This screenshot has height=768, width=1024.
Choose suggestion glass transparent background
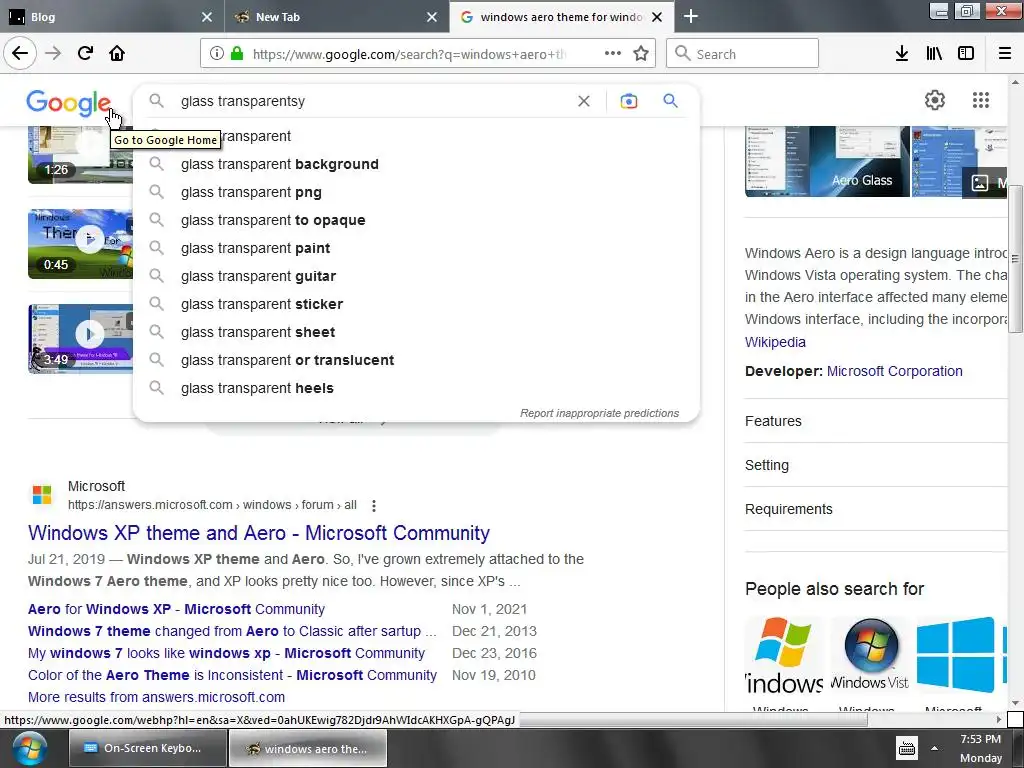point(416,164)
